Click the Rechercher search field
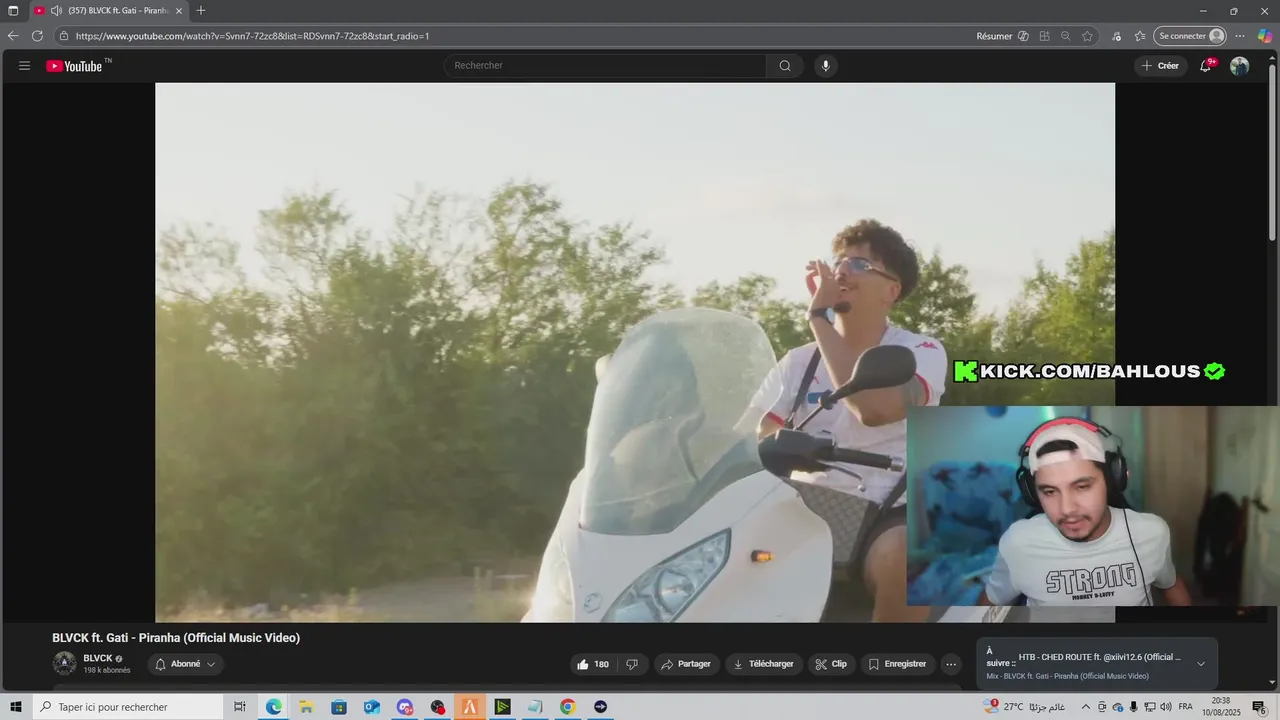The height and width of the screenshot is (720, 1280). click(x=605, y=66)
